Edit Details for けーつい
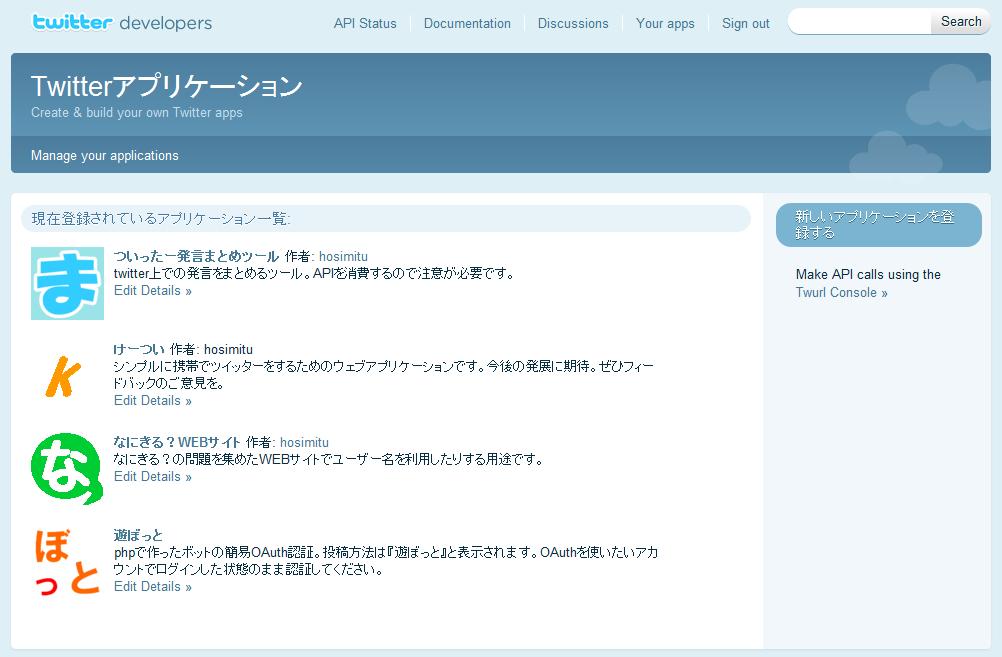The image size is (1002, 657). (153, 401)
